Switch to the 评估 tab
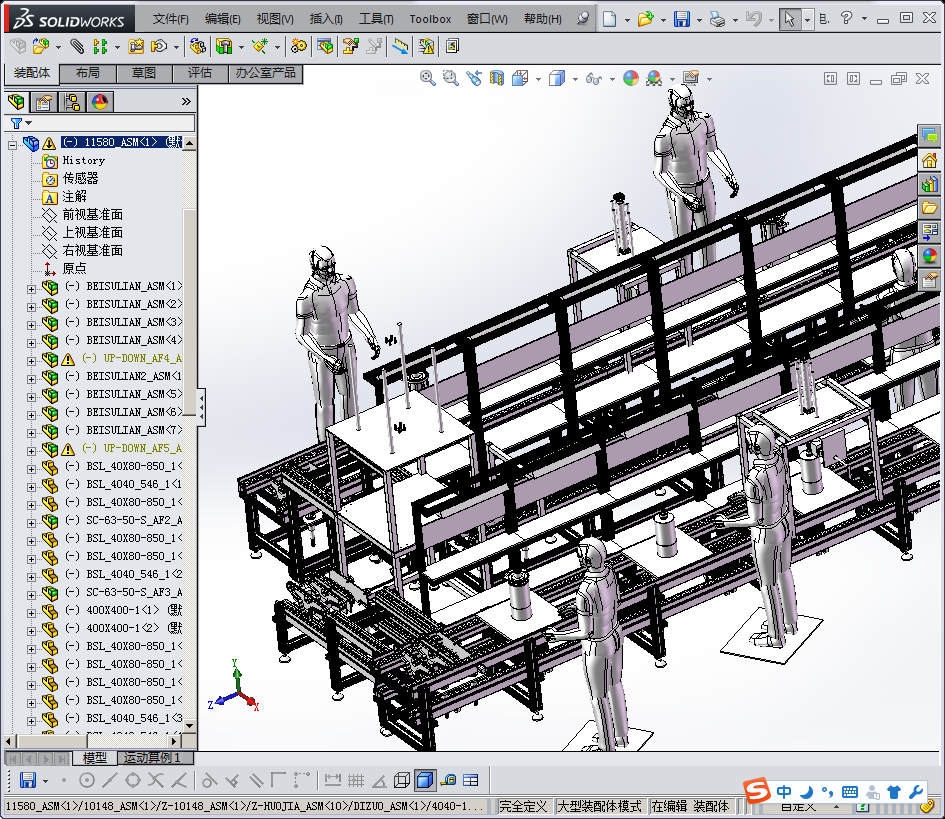This screenshot has height=819, width=945. tap(199, 73)
